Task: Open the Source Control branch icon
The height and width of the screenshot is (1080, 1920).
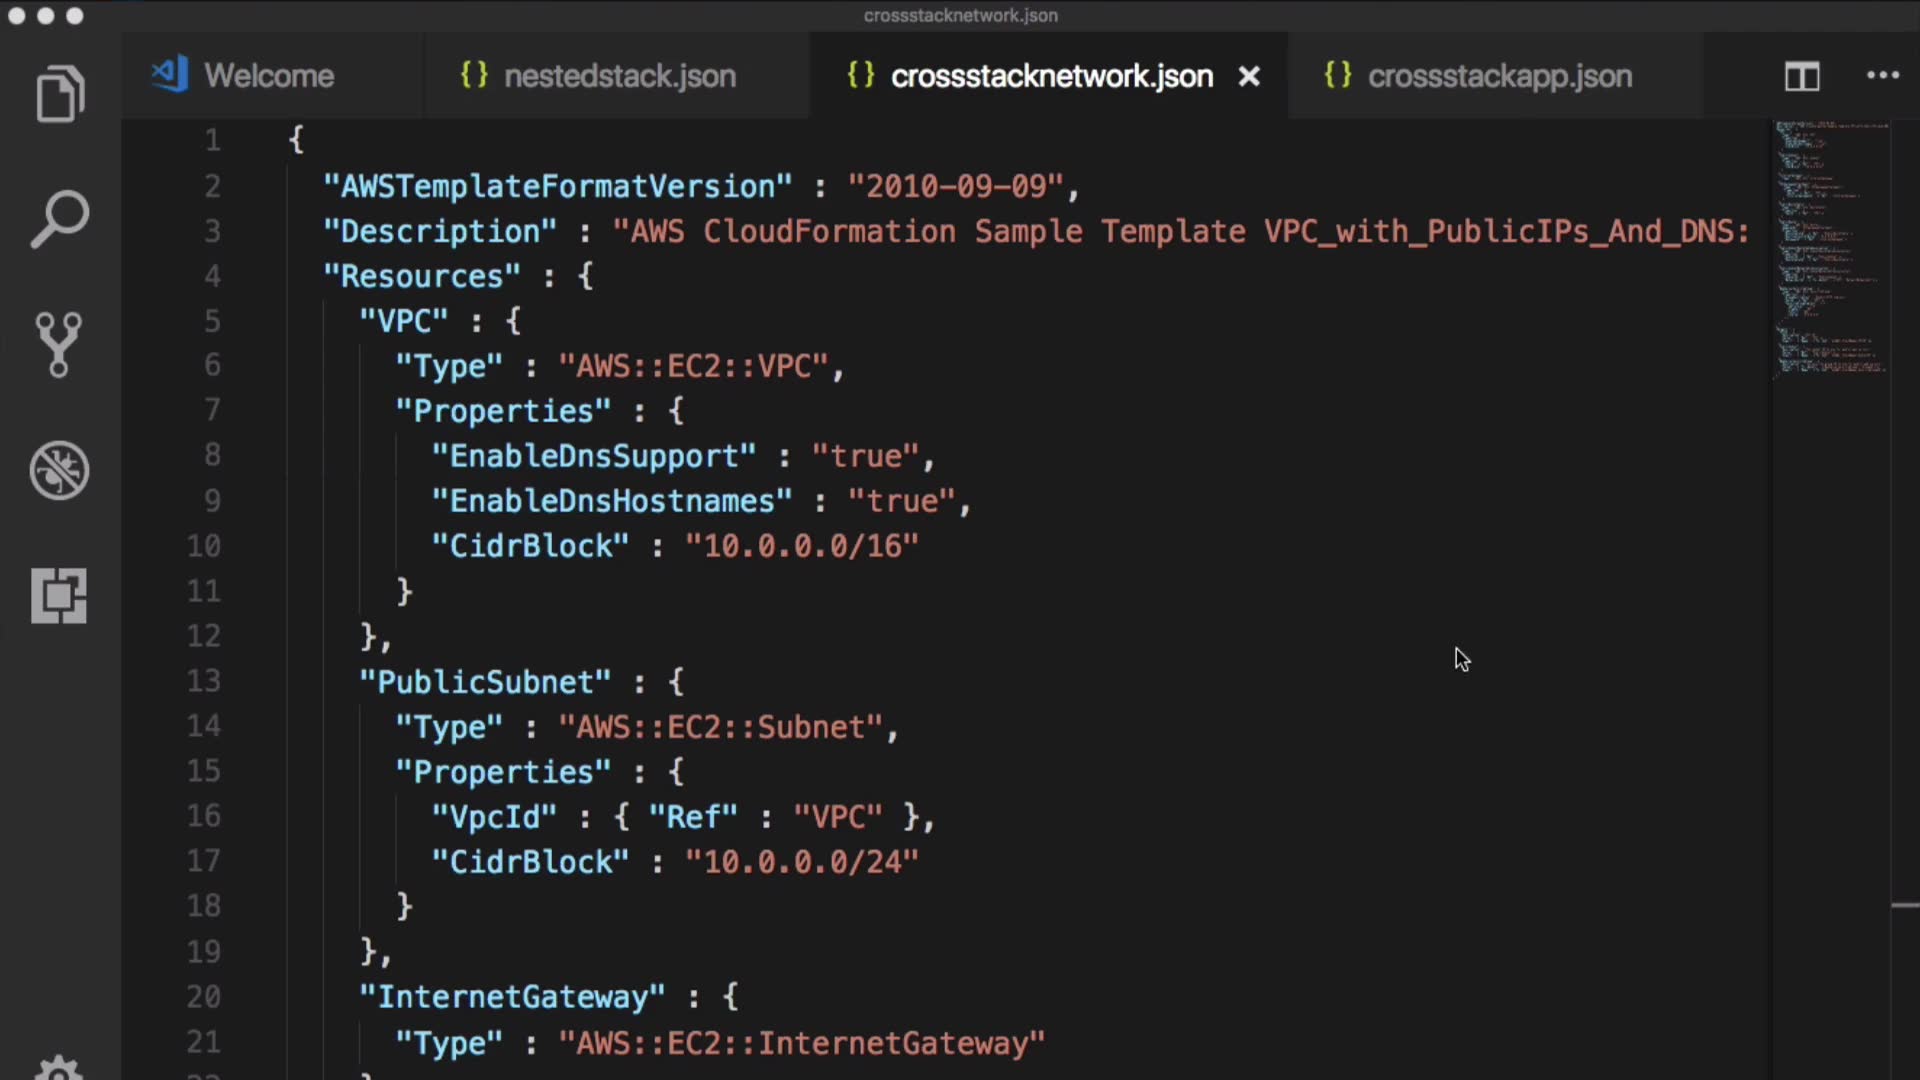Action: pyautogui.click(x=59, y=344)
